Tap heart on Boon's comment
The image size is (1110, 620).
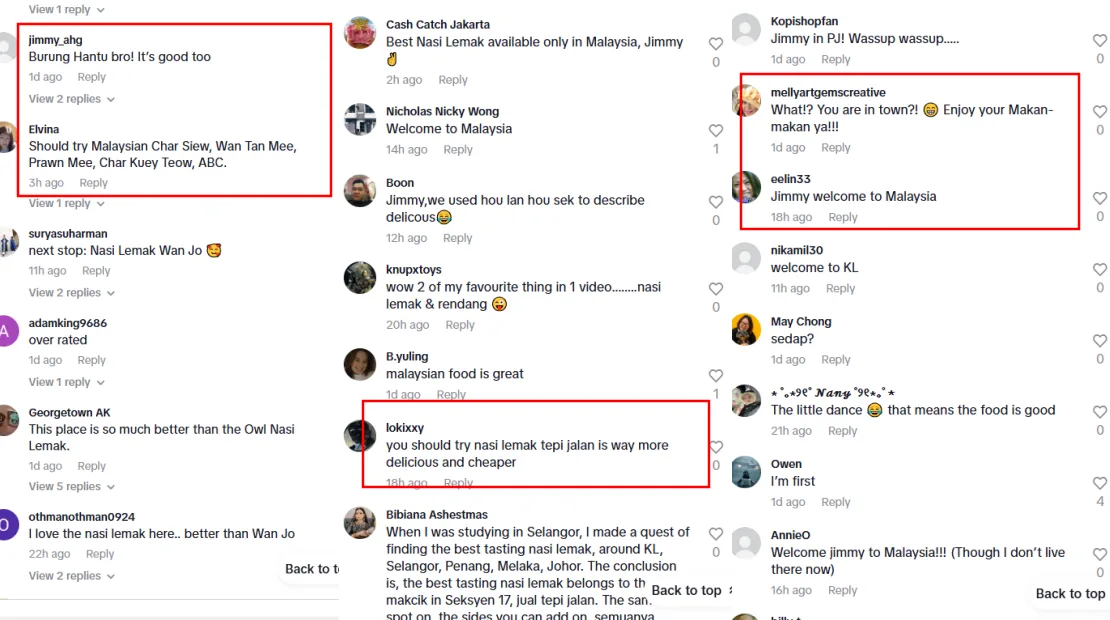pyautogui.click(x=716, y=202)
